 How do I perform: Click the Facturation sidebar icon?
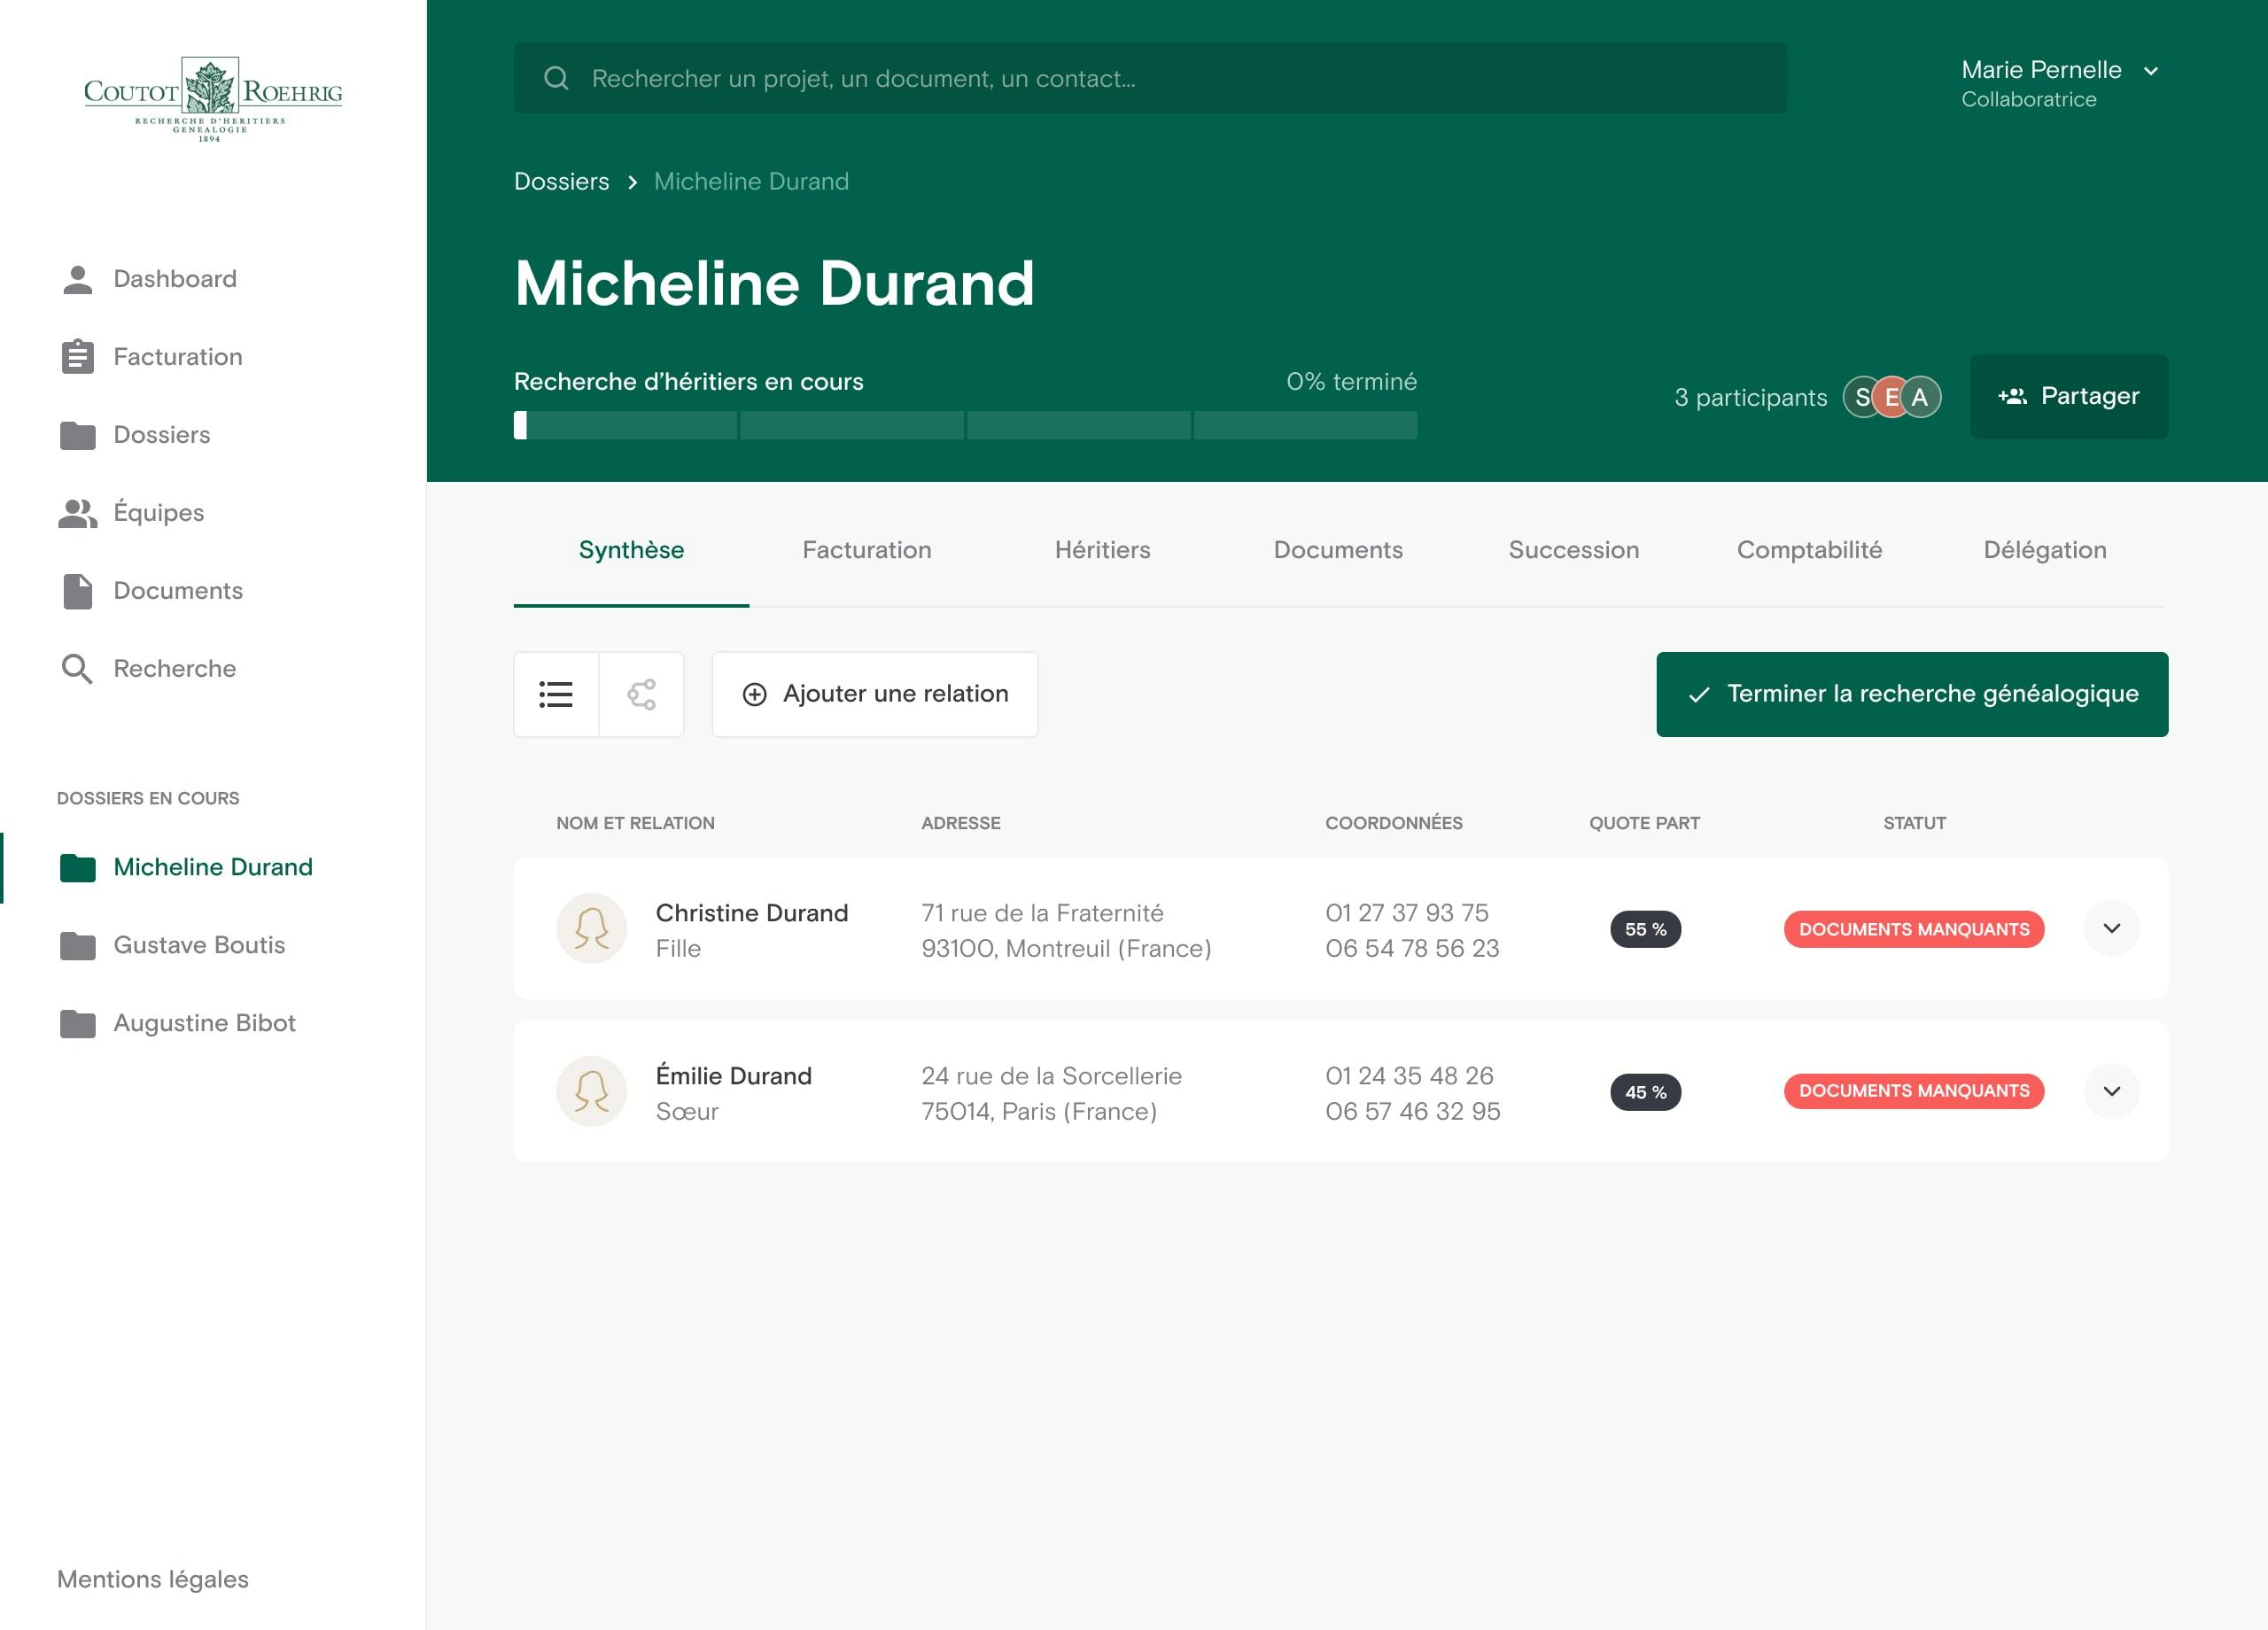tap(75, 355)
